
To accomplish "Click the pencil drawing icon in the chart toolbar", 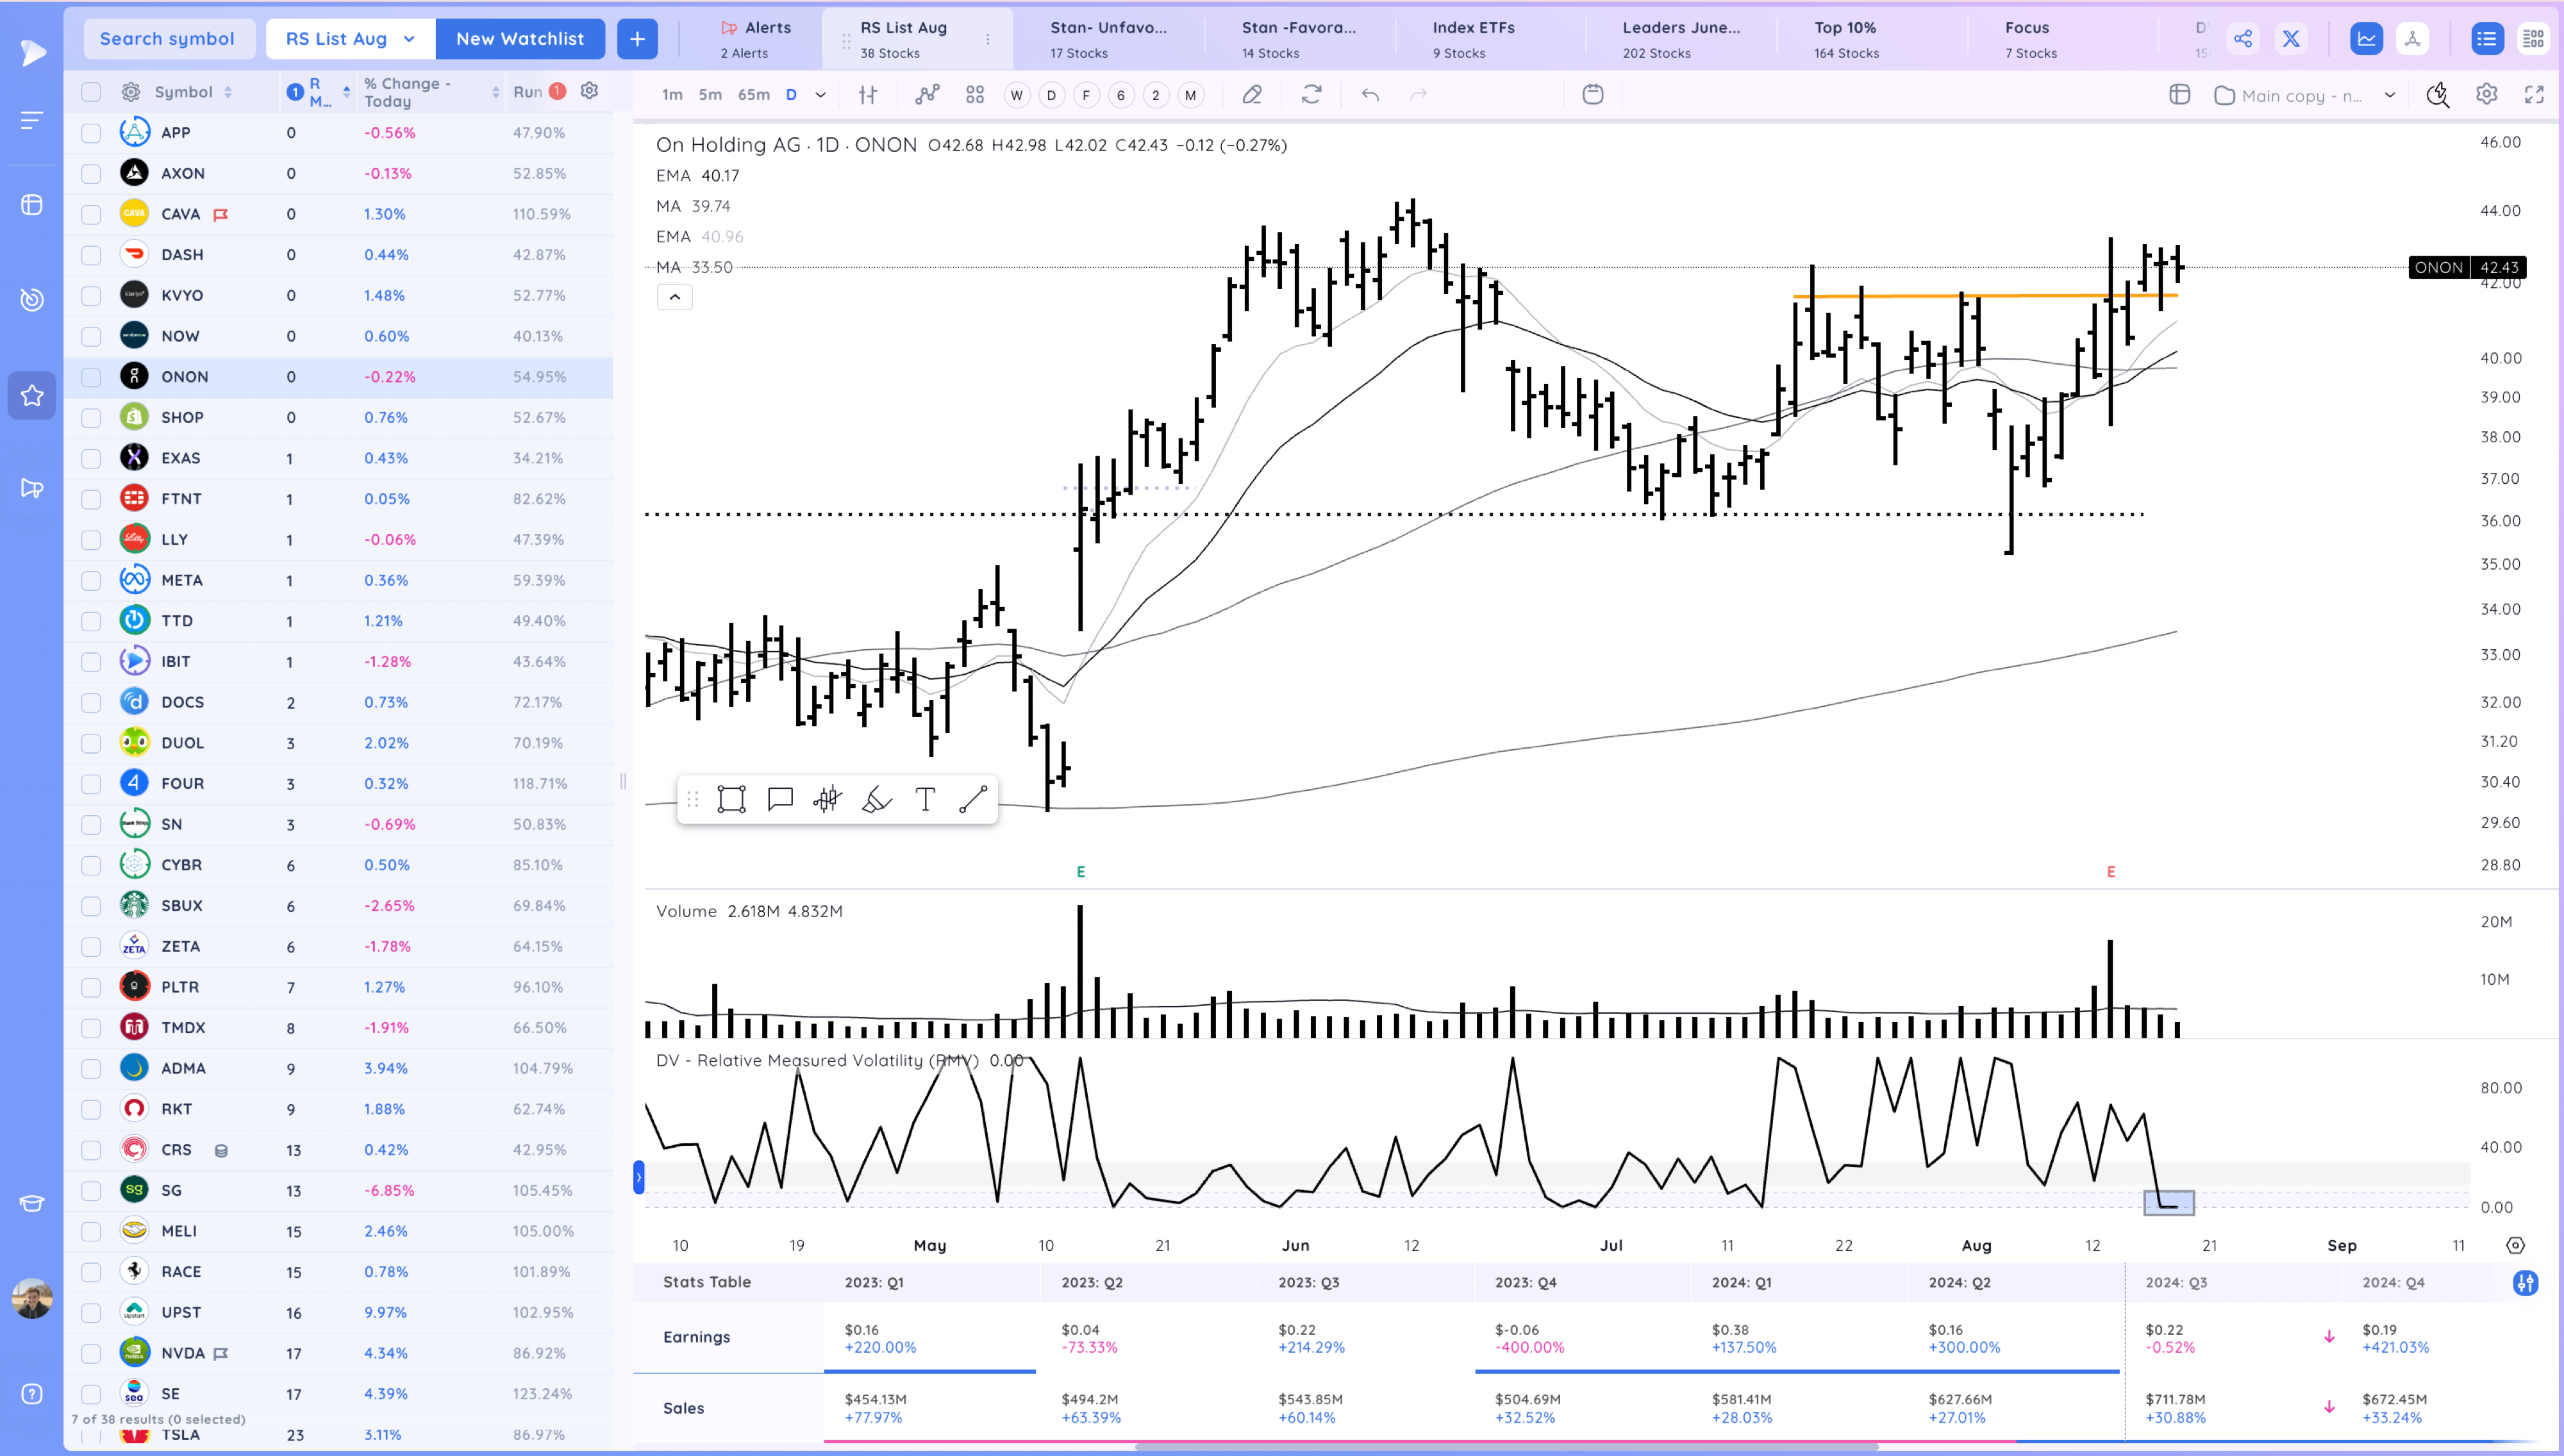I will click(x=1252, y=95).
